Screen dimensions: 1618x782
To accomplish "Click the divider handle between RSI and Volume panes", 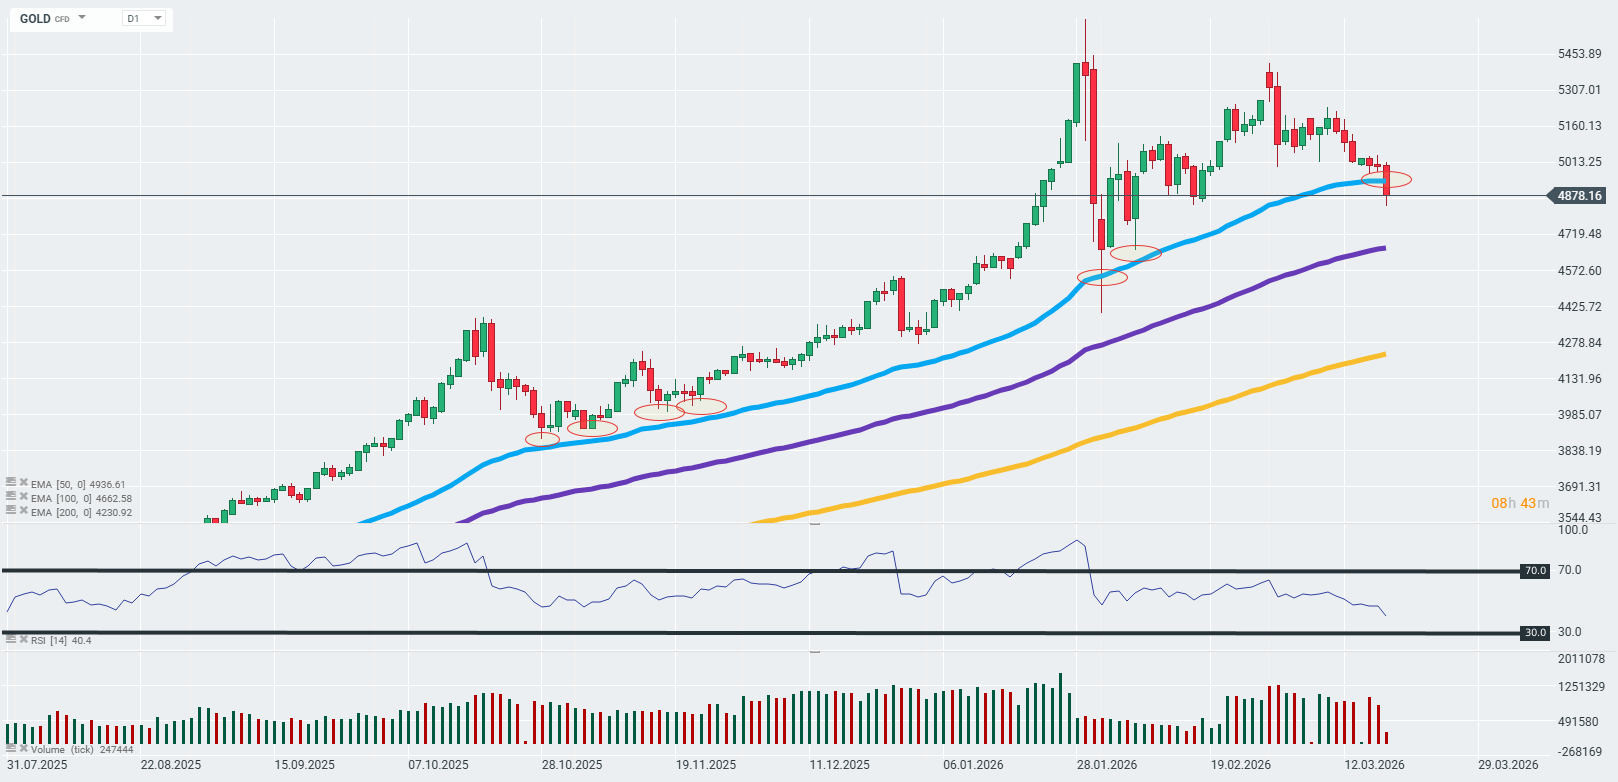I will coord(815,652).
